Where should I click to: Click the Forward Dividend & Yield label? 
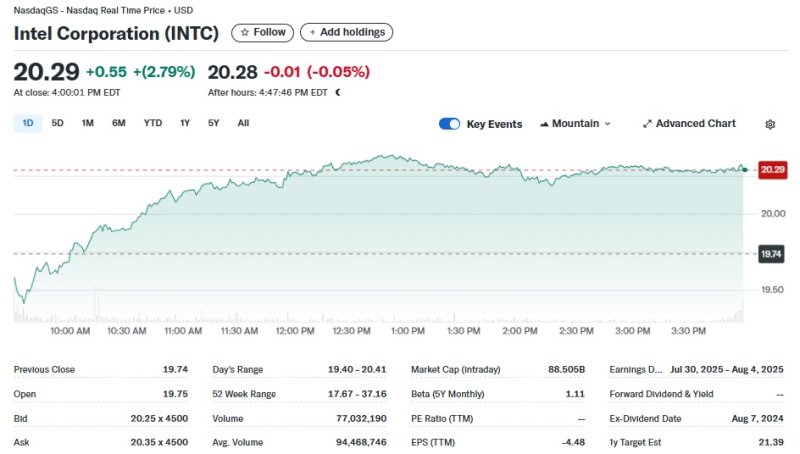coord(661,394)
